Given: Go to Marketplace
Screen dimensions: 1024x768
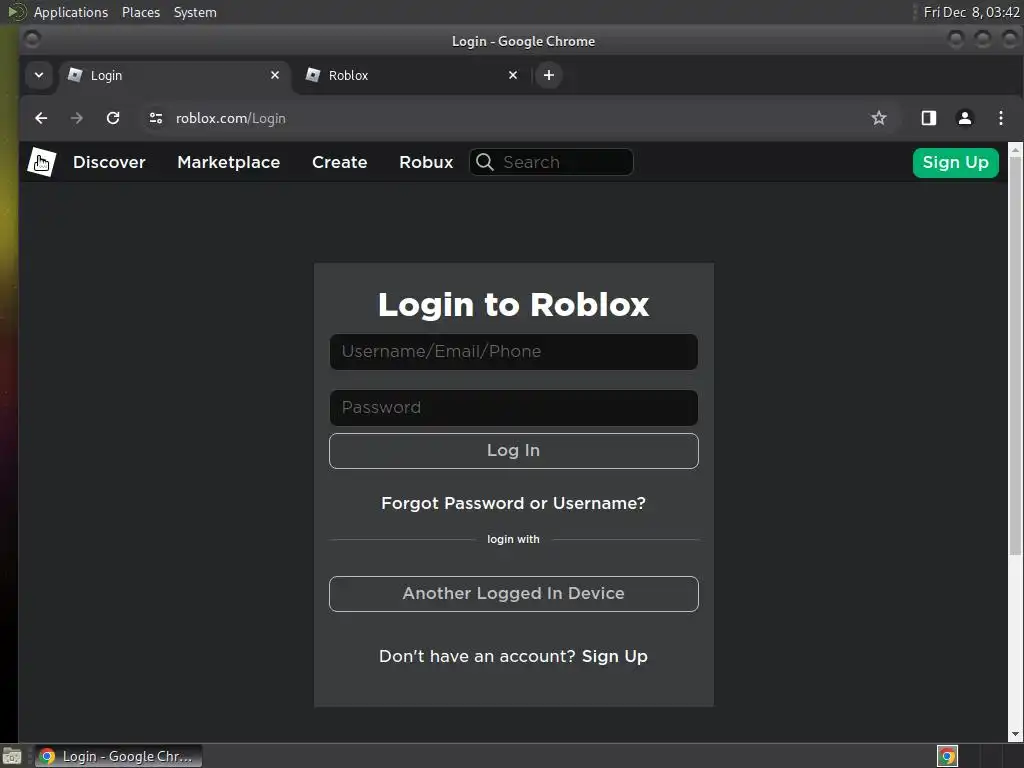Looking at the screenshot, I should tap(229, 162).
